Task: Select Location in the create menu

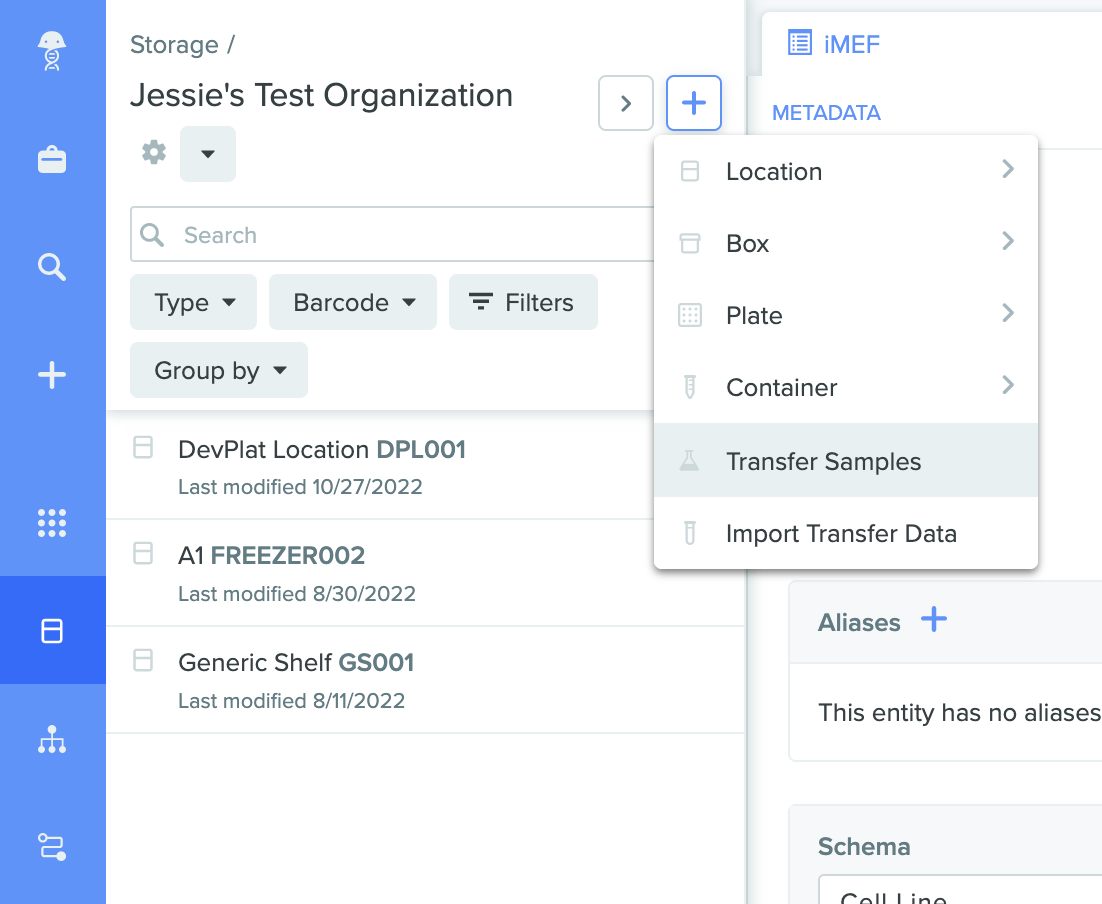Action: 845,172
